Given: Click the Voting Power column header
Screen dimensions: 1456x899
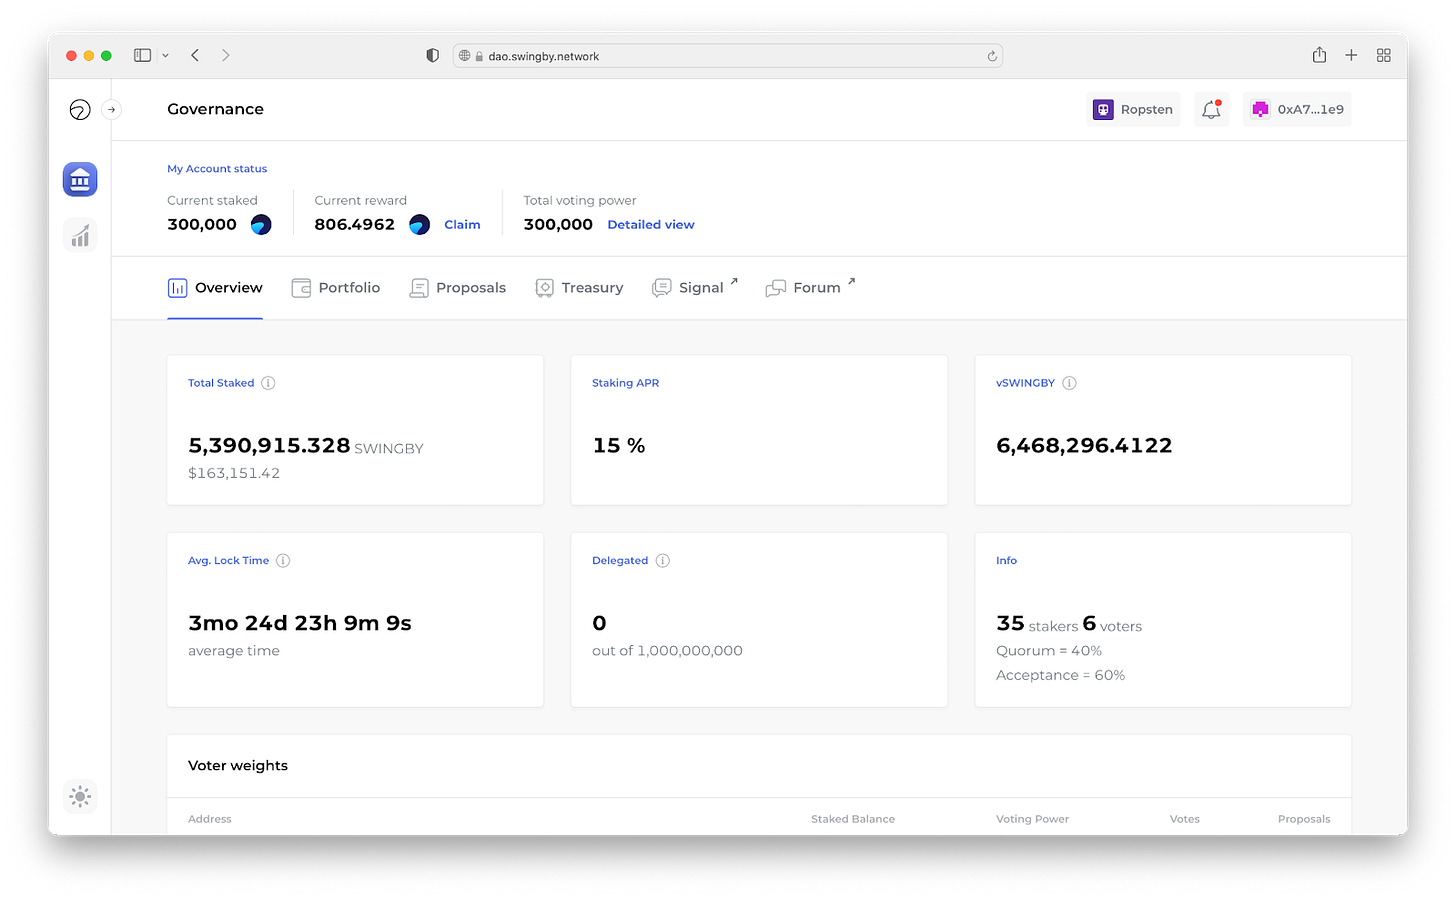Looking at the screenshot, I should click(x=1032, y=819).
